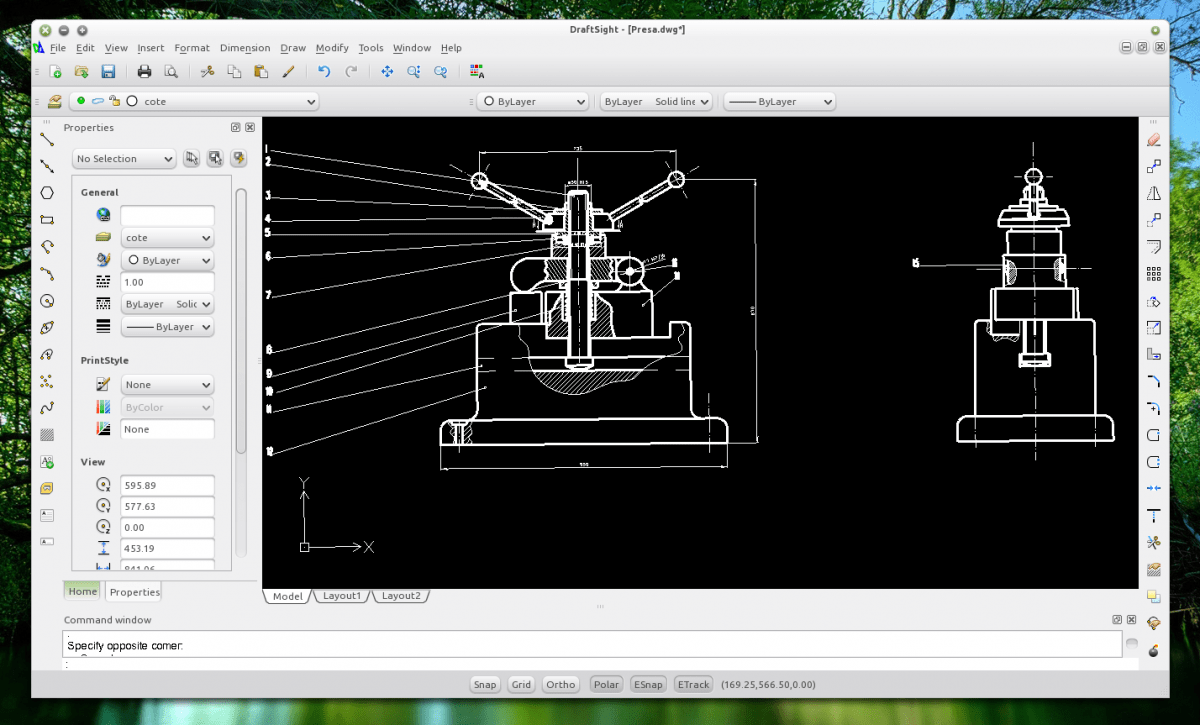Click the Save floppy disk icon
1200x725 pixels.
pyautogui.click(x=108, y=72)
